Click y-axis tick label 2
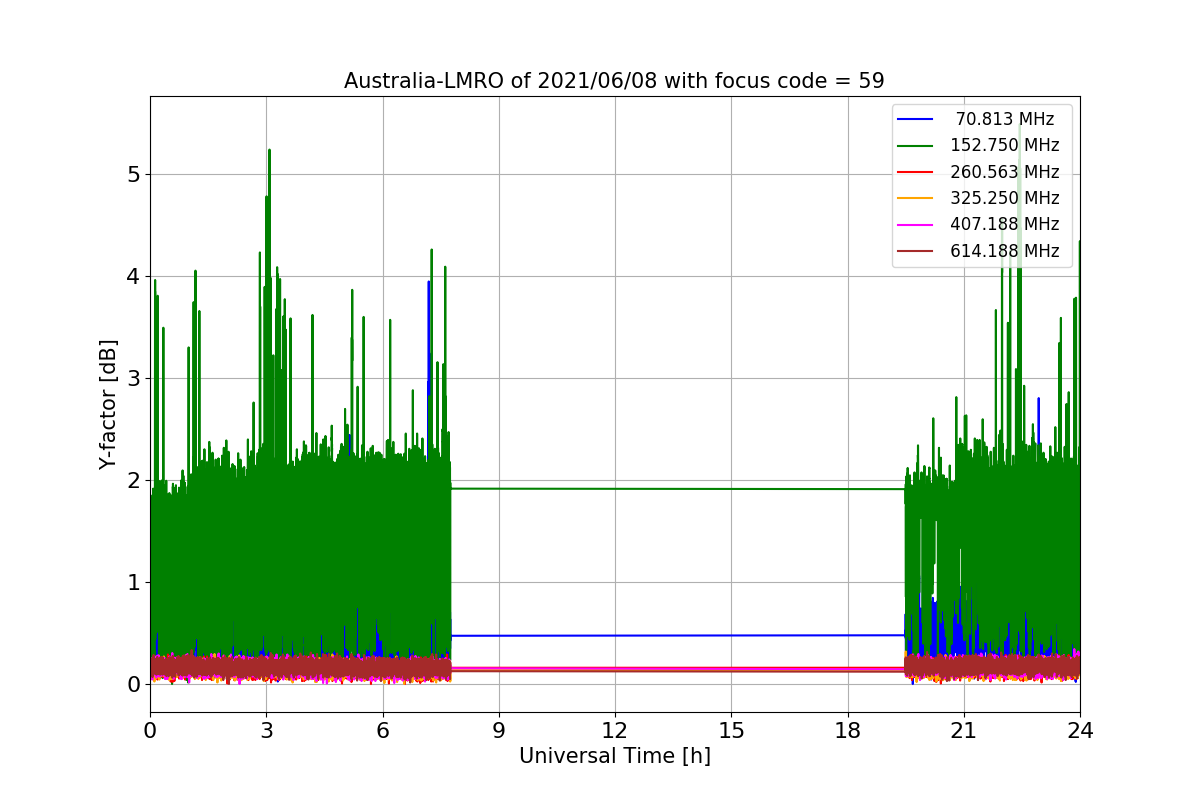The width and height of the screenshot is (1200, 800). [x=133, y=481]
